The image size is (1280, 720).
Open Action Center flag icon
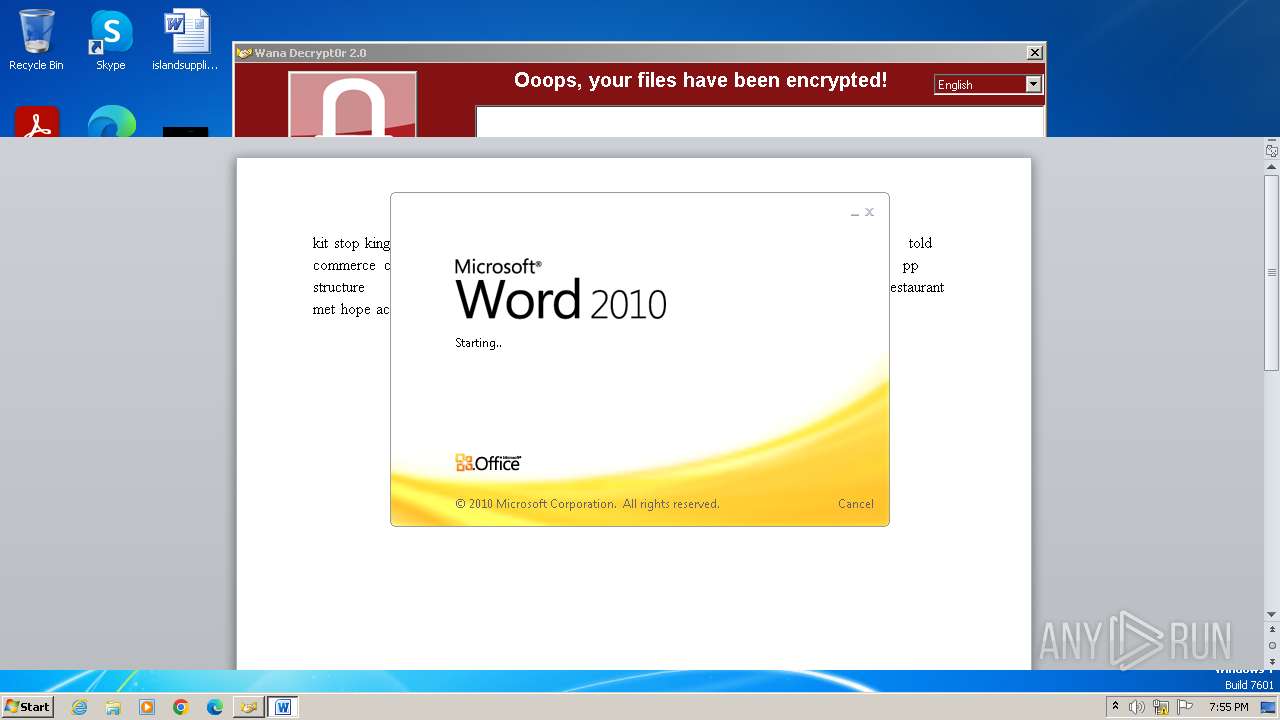click(1185, 707)
